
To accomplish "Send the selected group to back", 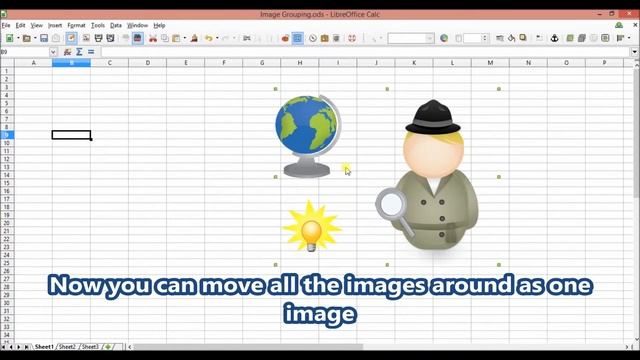I will pyautogui.click(x=582, y=38).
